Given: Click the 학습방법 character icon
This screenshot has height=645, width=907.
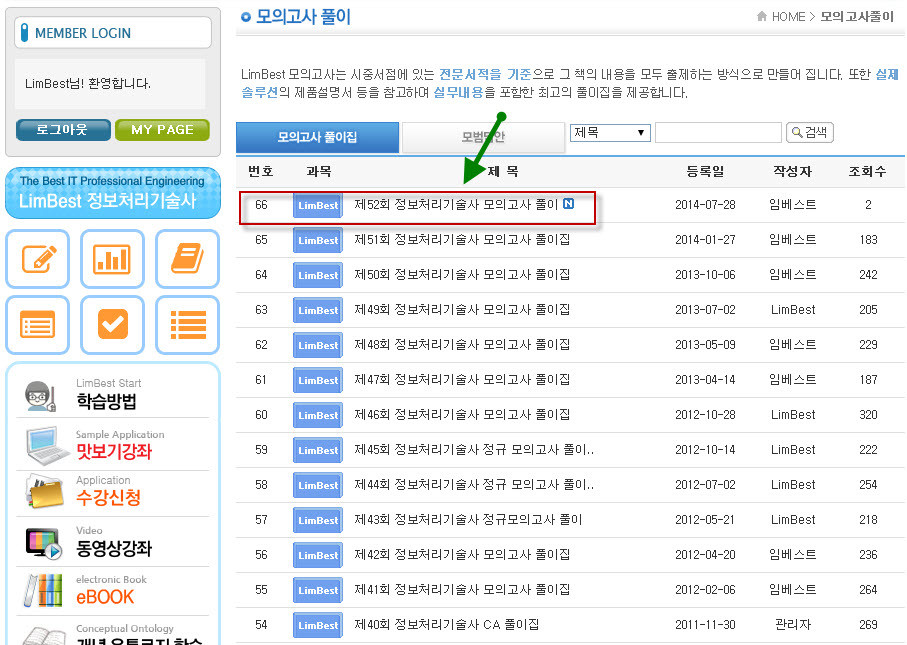Looking at the screenshot, I should (x=40, y=396).
